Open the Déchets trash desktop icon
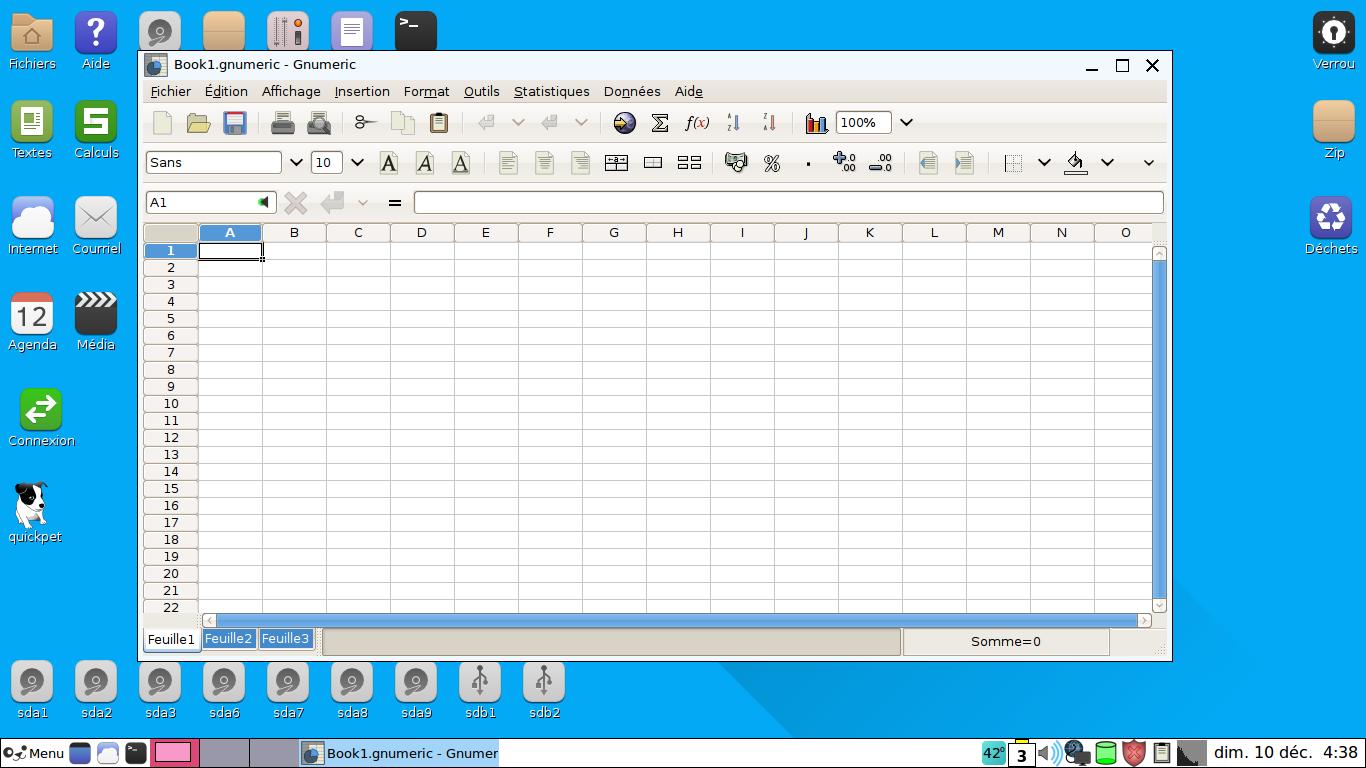The height and width of the screenshot is (768, 1366). 1331,226
